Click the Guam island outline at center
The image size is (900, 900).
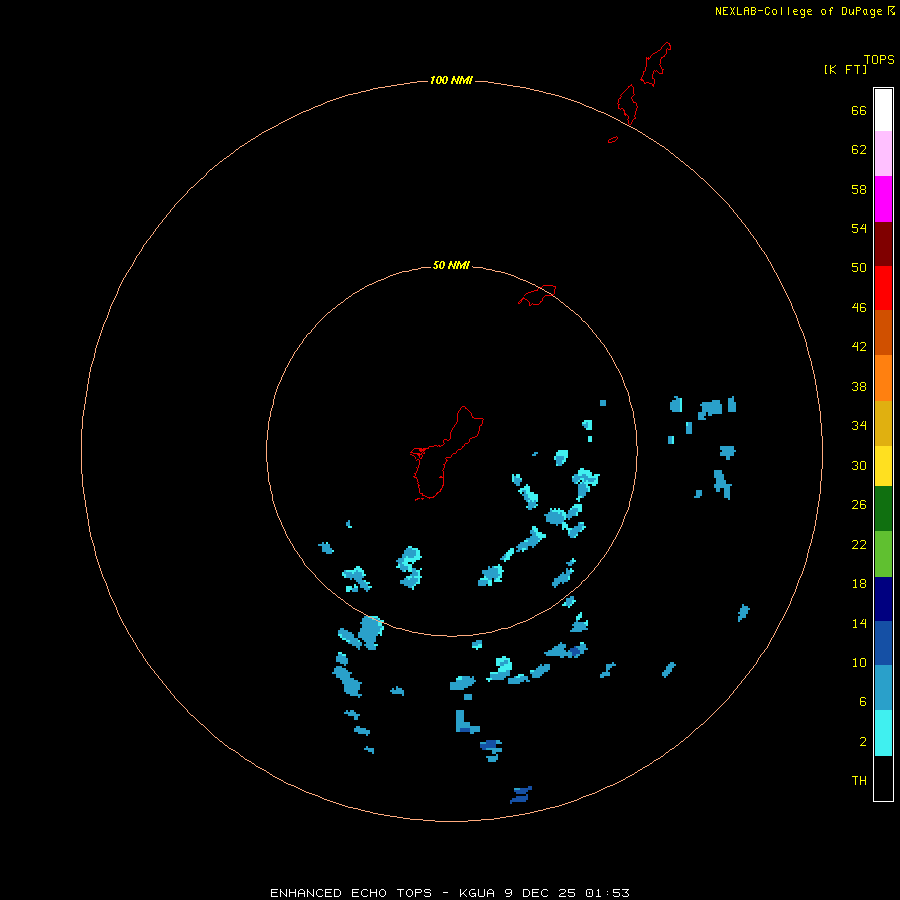pos(447,453)
